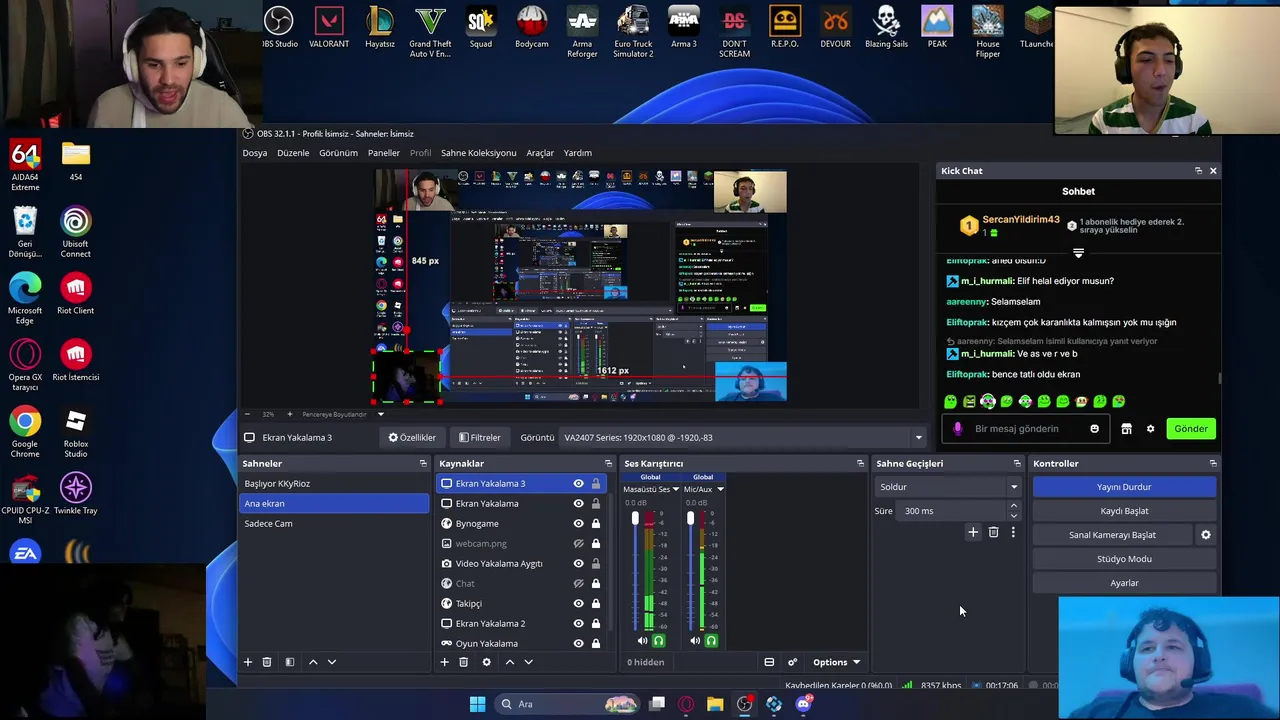The width and height of the screenshot is (1280, 720).
Task: Pop out the Ses Karıştırıcı dock panel
Action: coord(860,464)
